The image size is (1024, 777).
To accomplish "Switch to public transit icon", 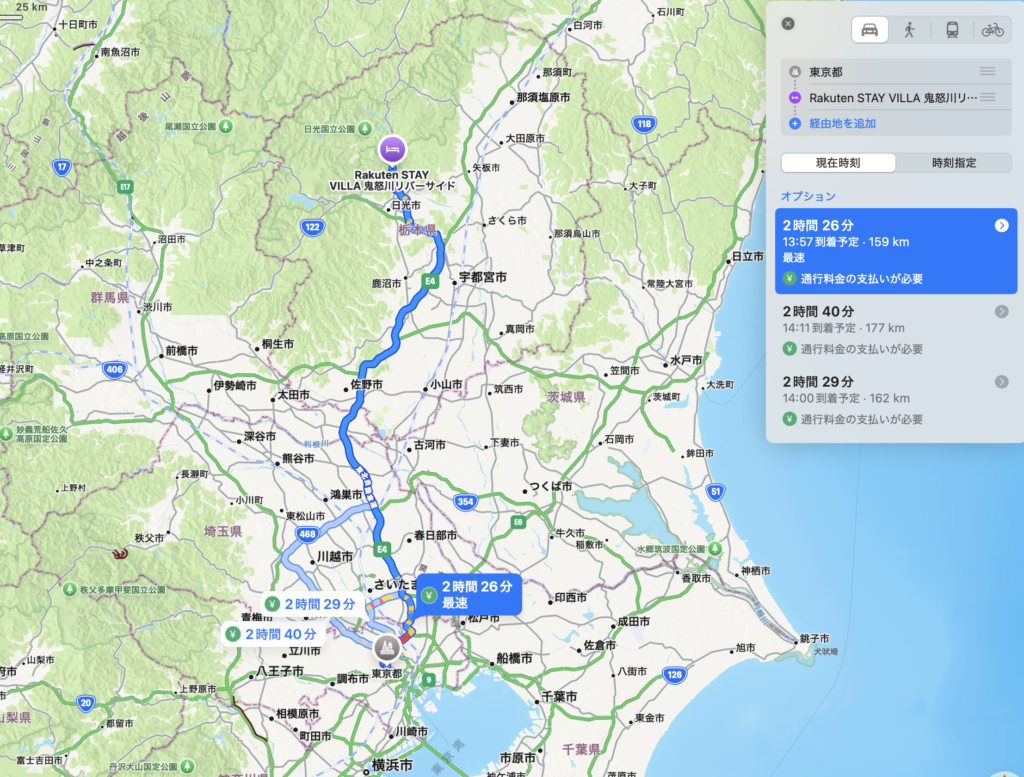I will (x=952, y=30).
